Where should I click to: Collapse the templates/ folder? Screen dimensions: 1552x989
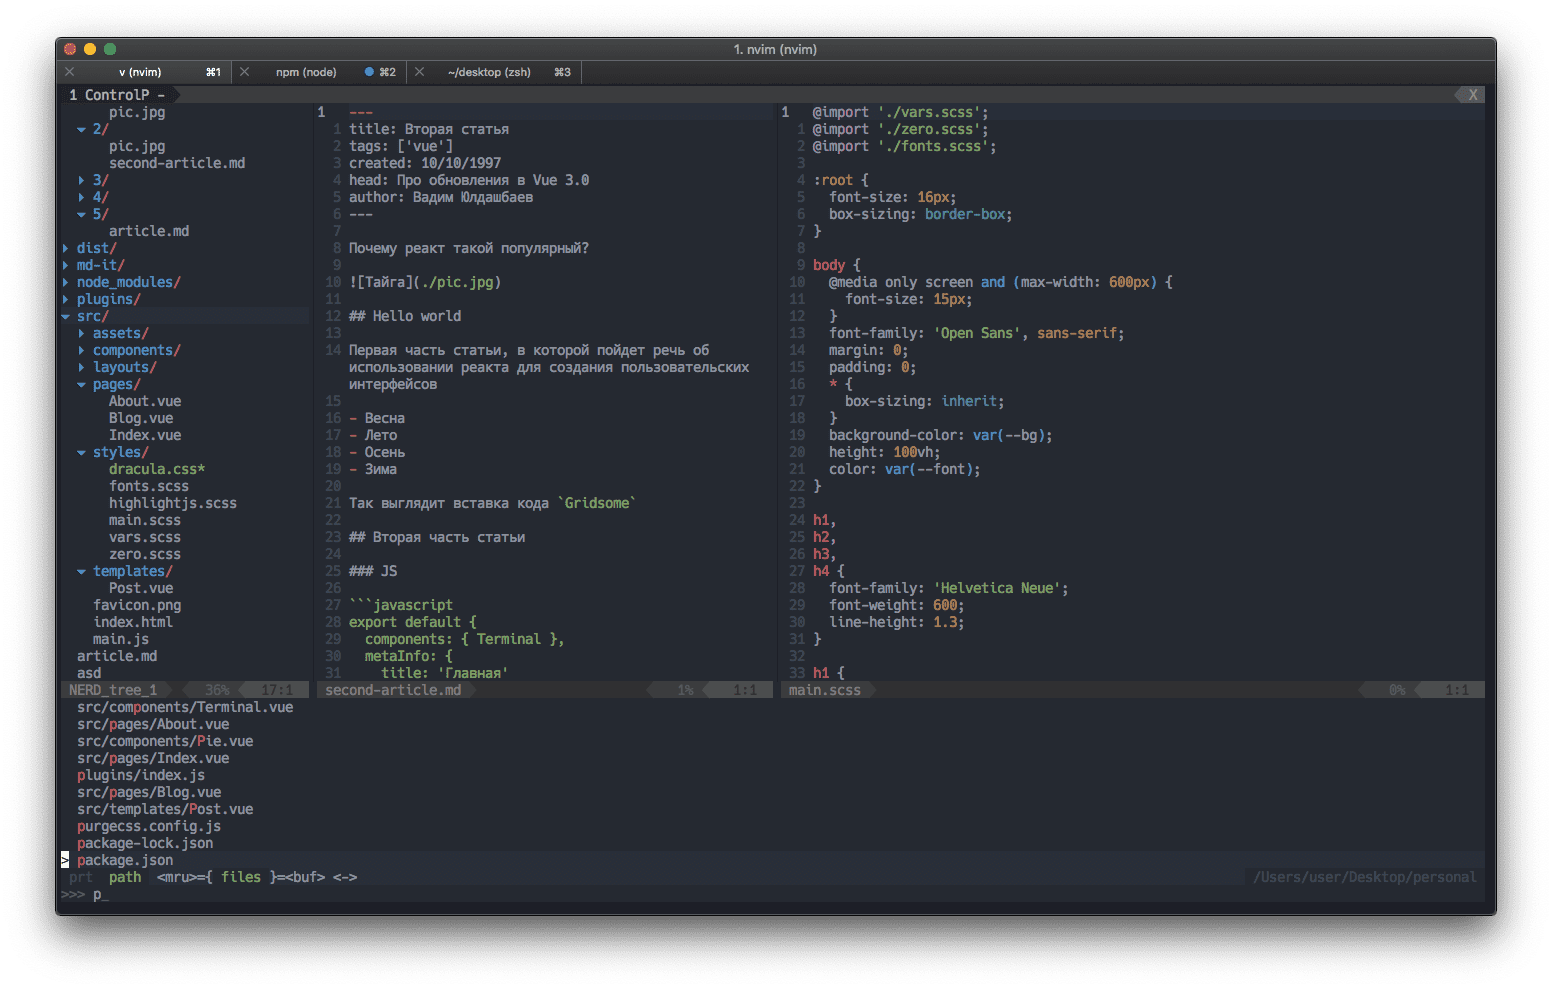click(x=81, y=571)
